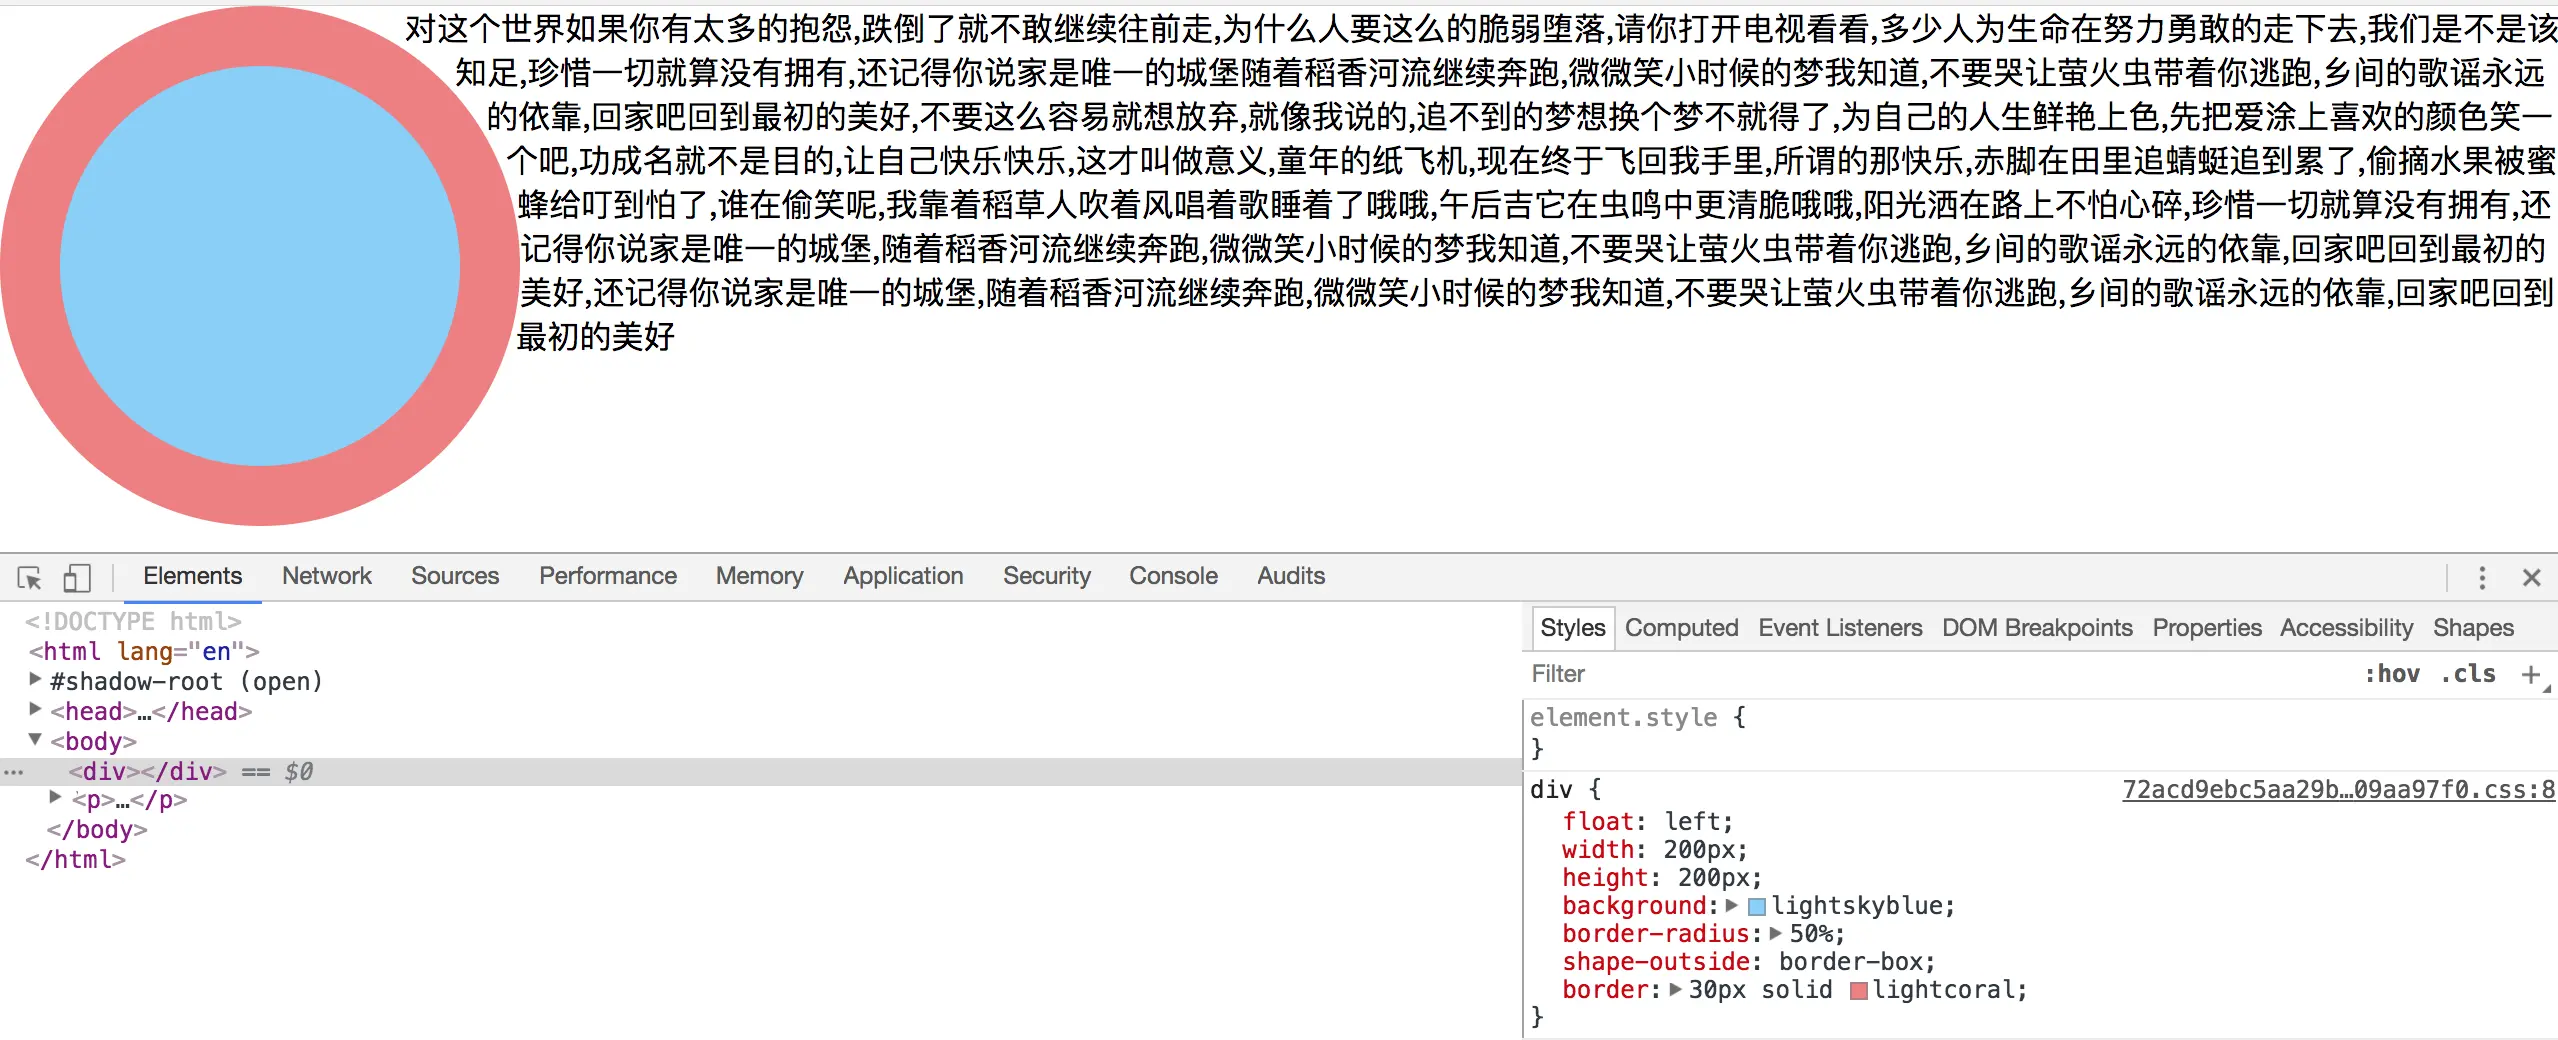Select the Shapes sidebar tab
Screen dimensions: 2558x1040
[2473, 628]
